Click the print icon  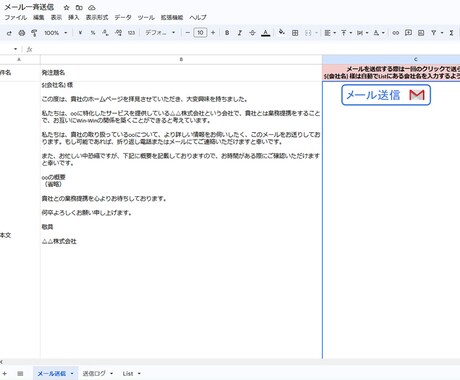tap(22, 33)
